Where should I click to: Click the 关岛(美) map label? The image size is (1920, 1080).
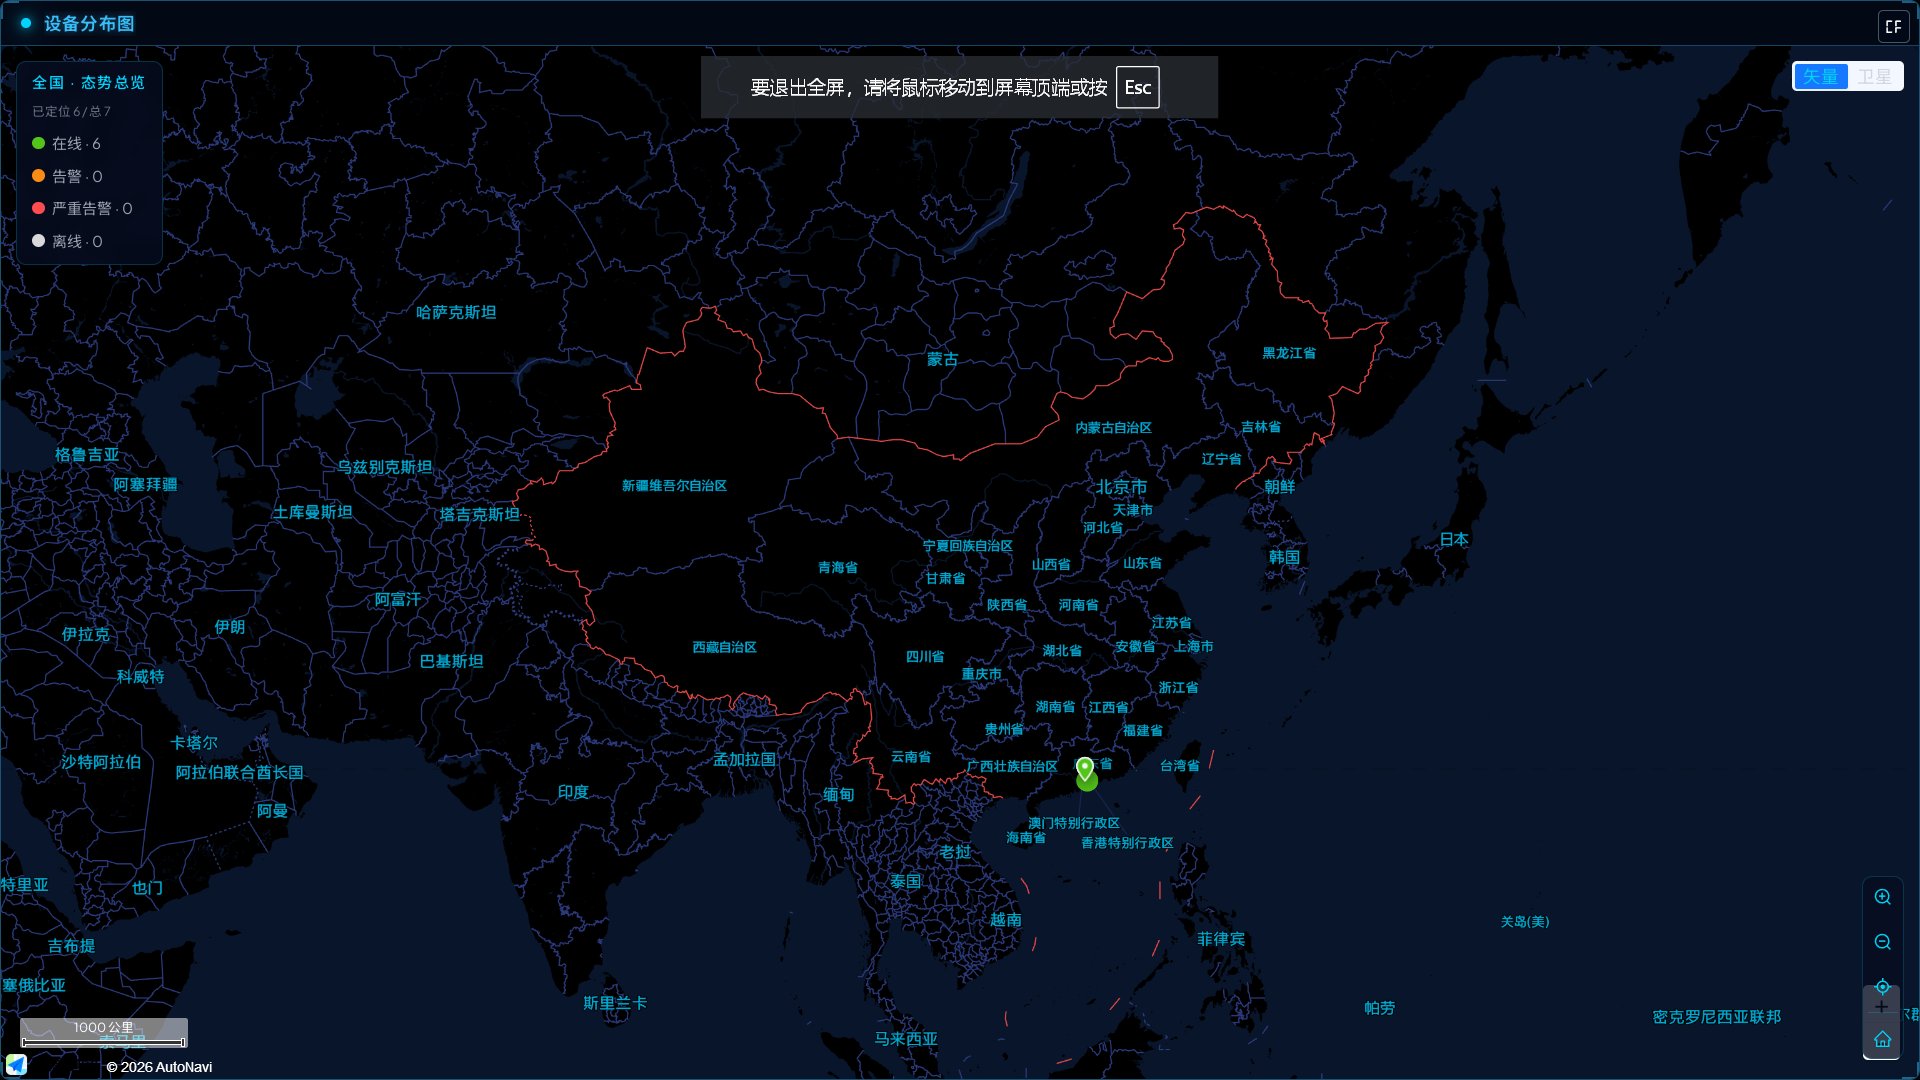click(x=1525, y=922)
